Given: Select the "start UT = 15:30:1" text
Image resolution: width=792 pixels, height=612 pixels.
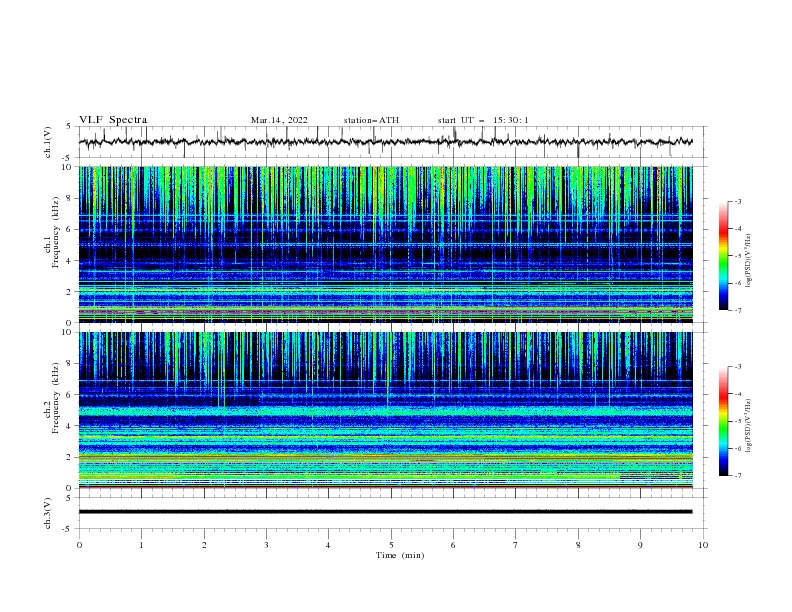Looking at the screenshot, I should 483,120.
